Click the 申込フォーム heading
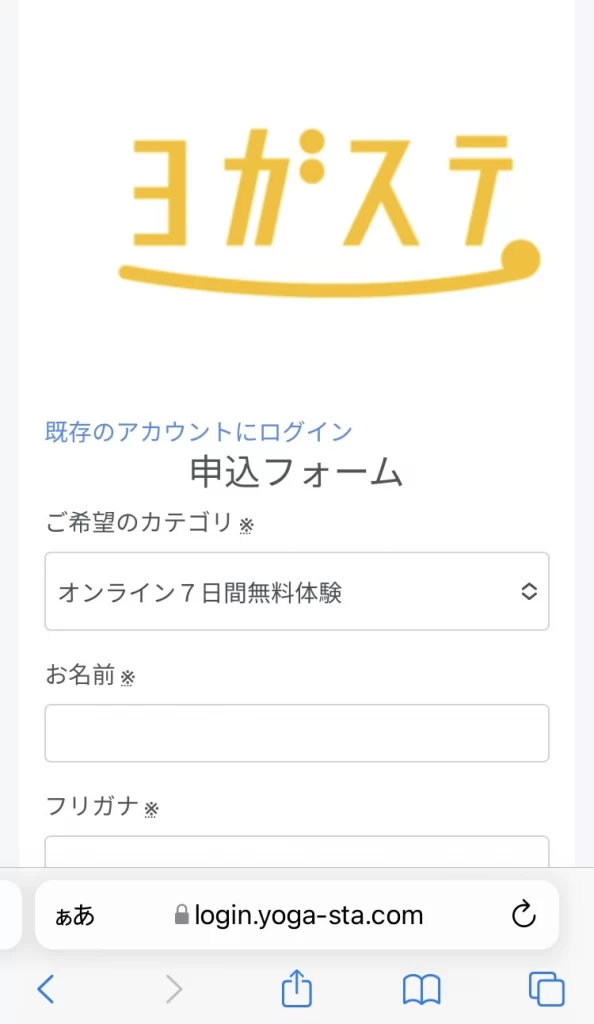Viewport: 594px width, 1024px height. (x=297, y=472)
